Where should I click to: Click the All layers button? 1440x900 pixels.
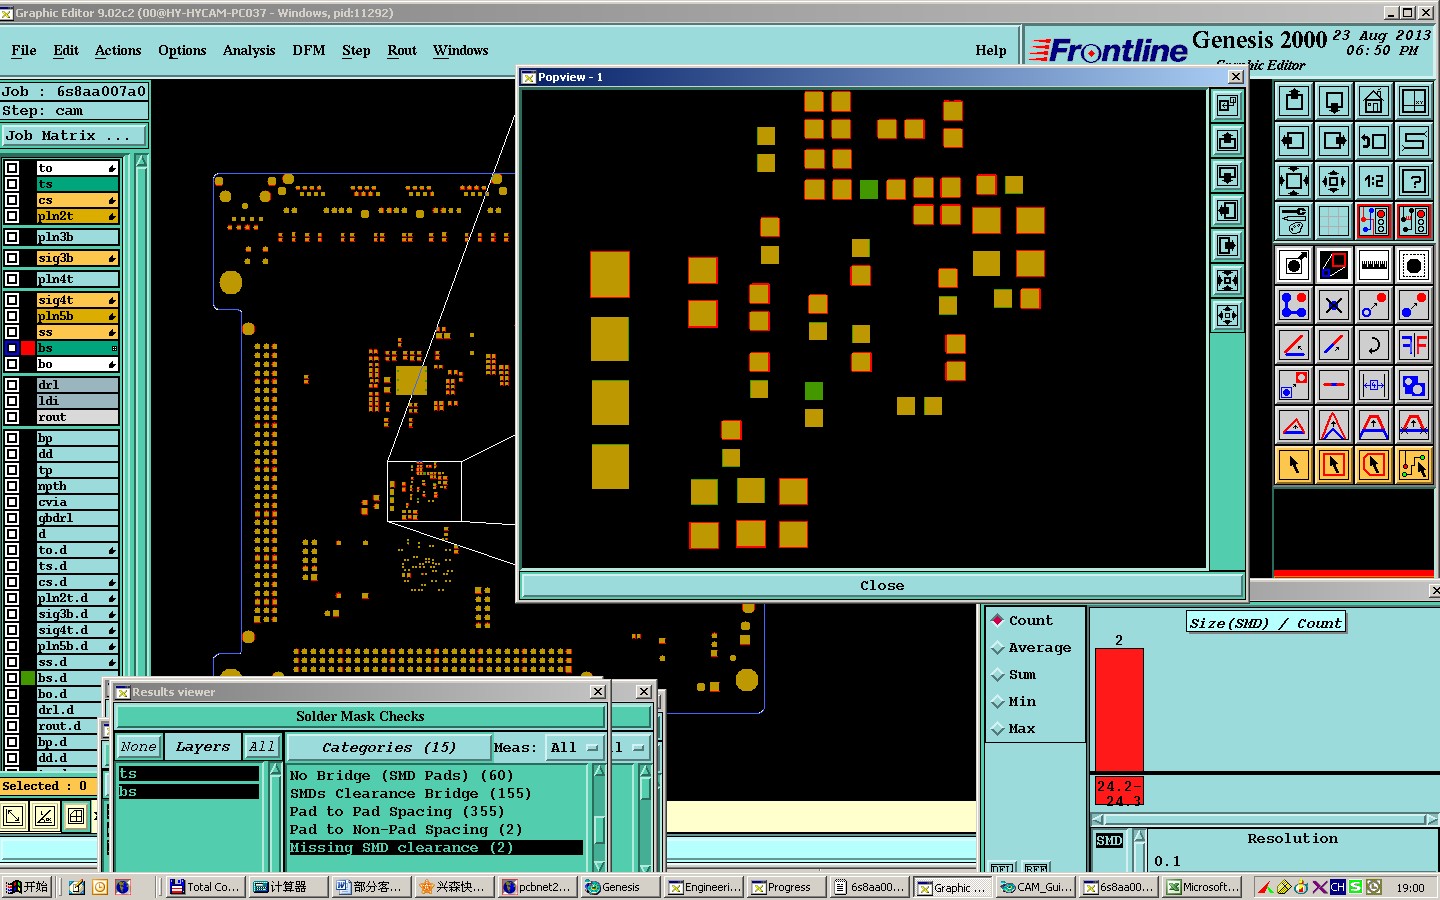click(262, 747)
